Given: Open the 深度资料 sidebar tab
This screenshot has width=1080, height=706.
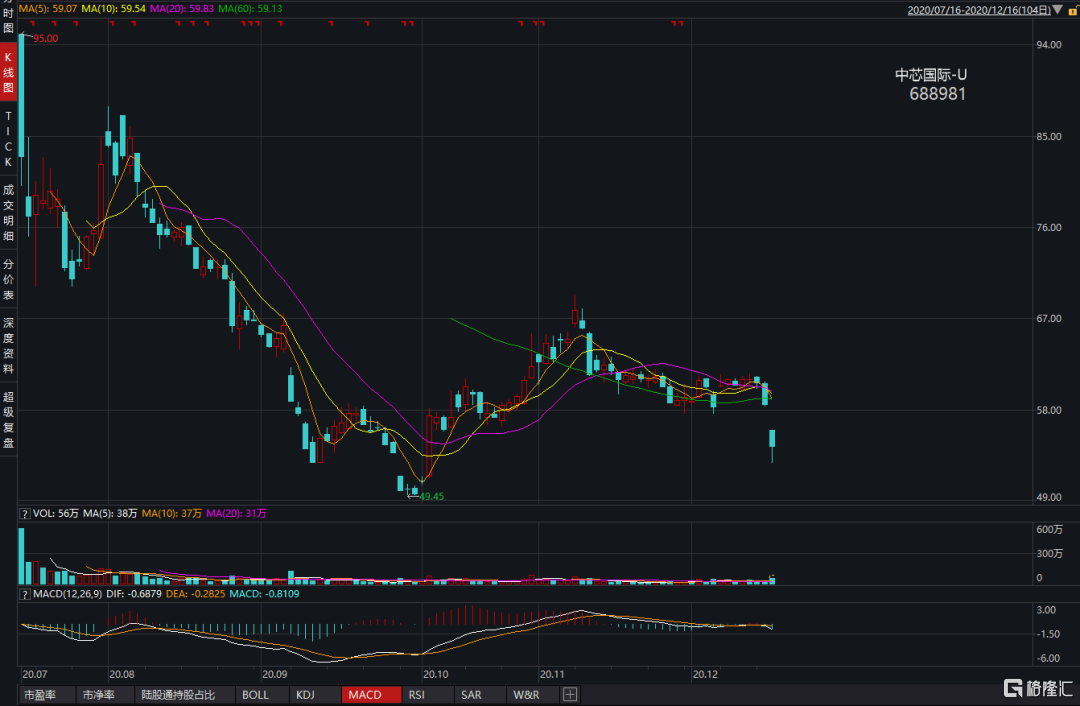Looking at the screenshot, I should point(8,346).
